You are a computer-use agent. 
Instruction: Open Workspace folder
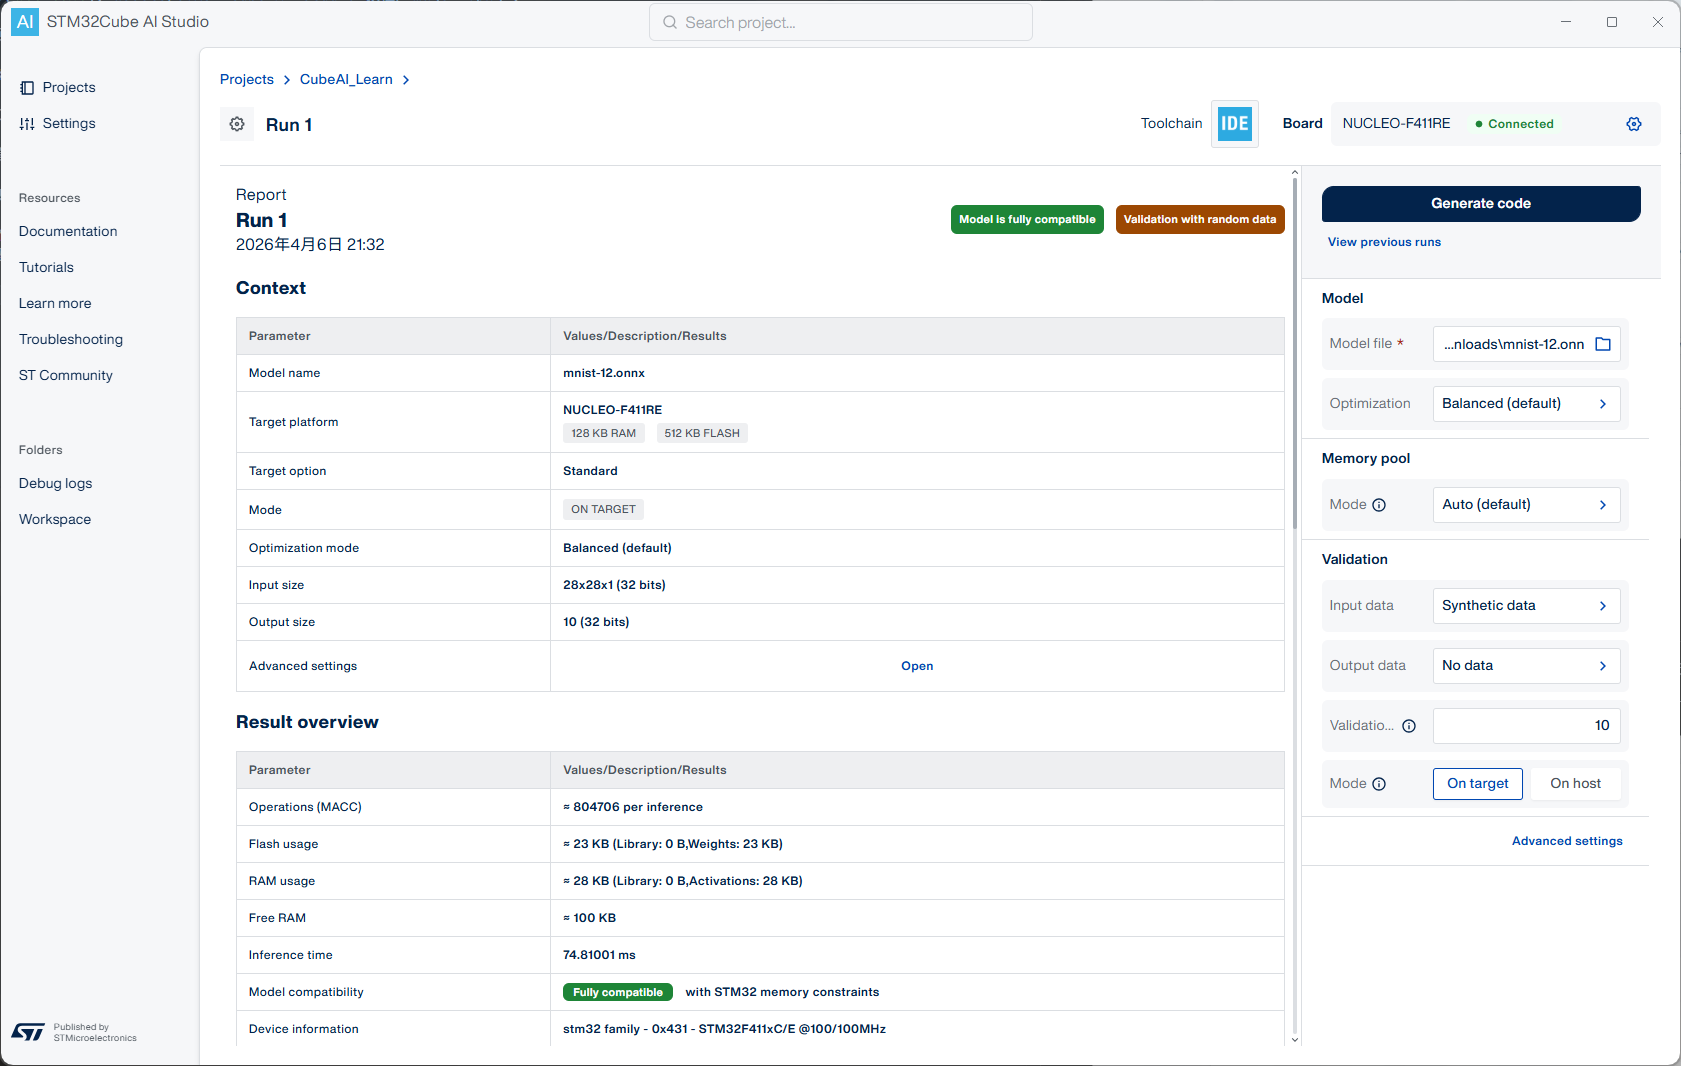pos(55,520)
